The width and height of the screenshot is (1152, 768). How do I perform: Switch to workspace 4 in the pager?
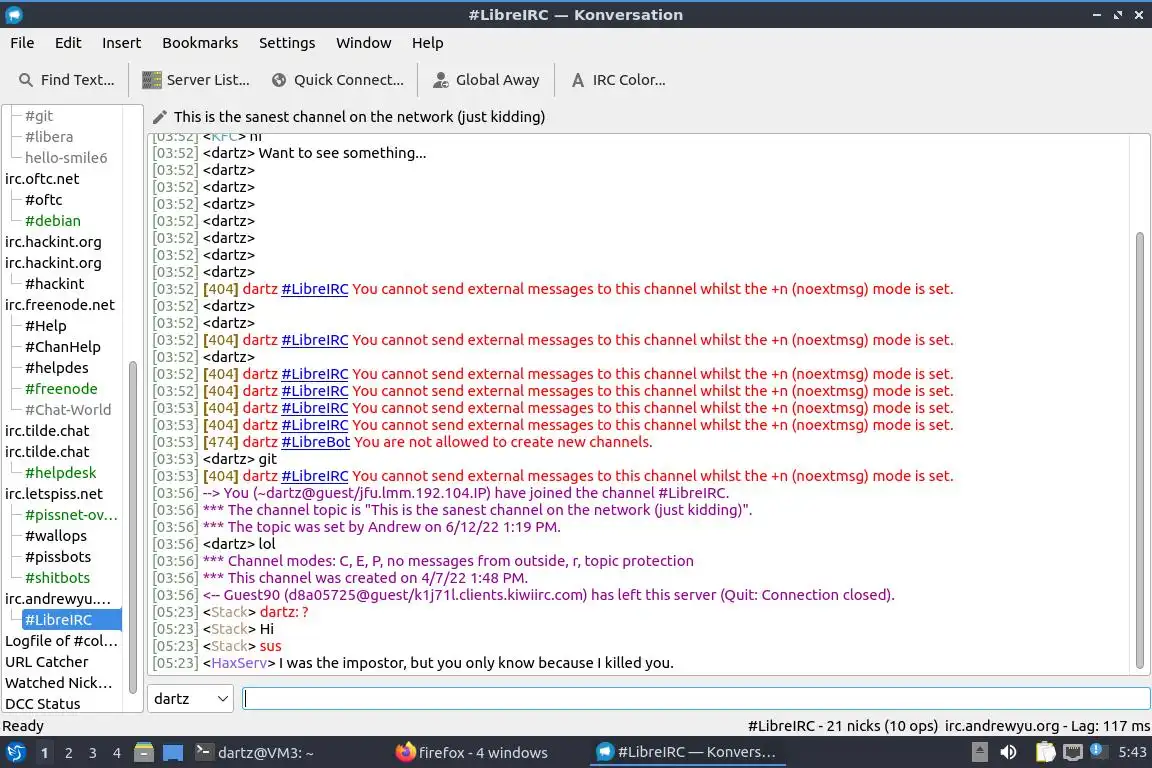point(117,753)
